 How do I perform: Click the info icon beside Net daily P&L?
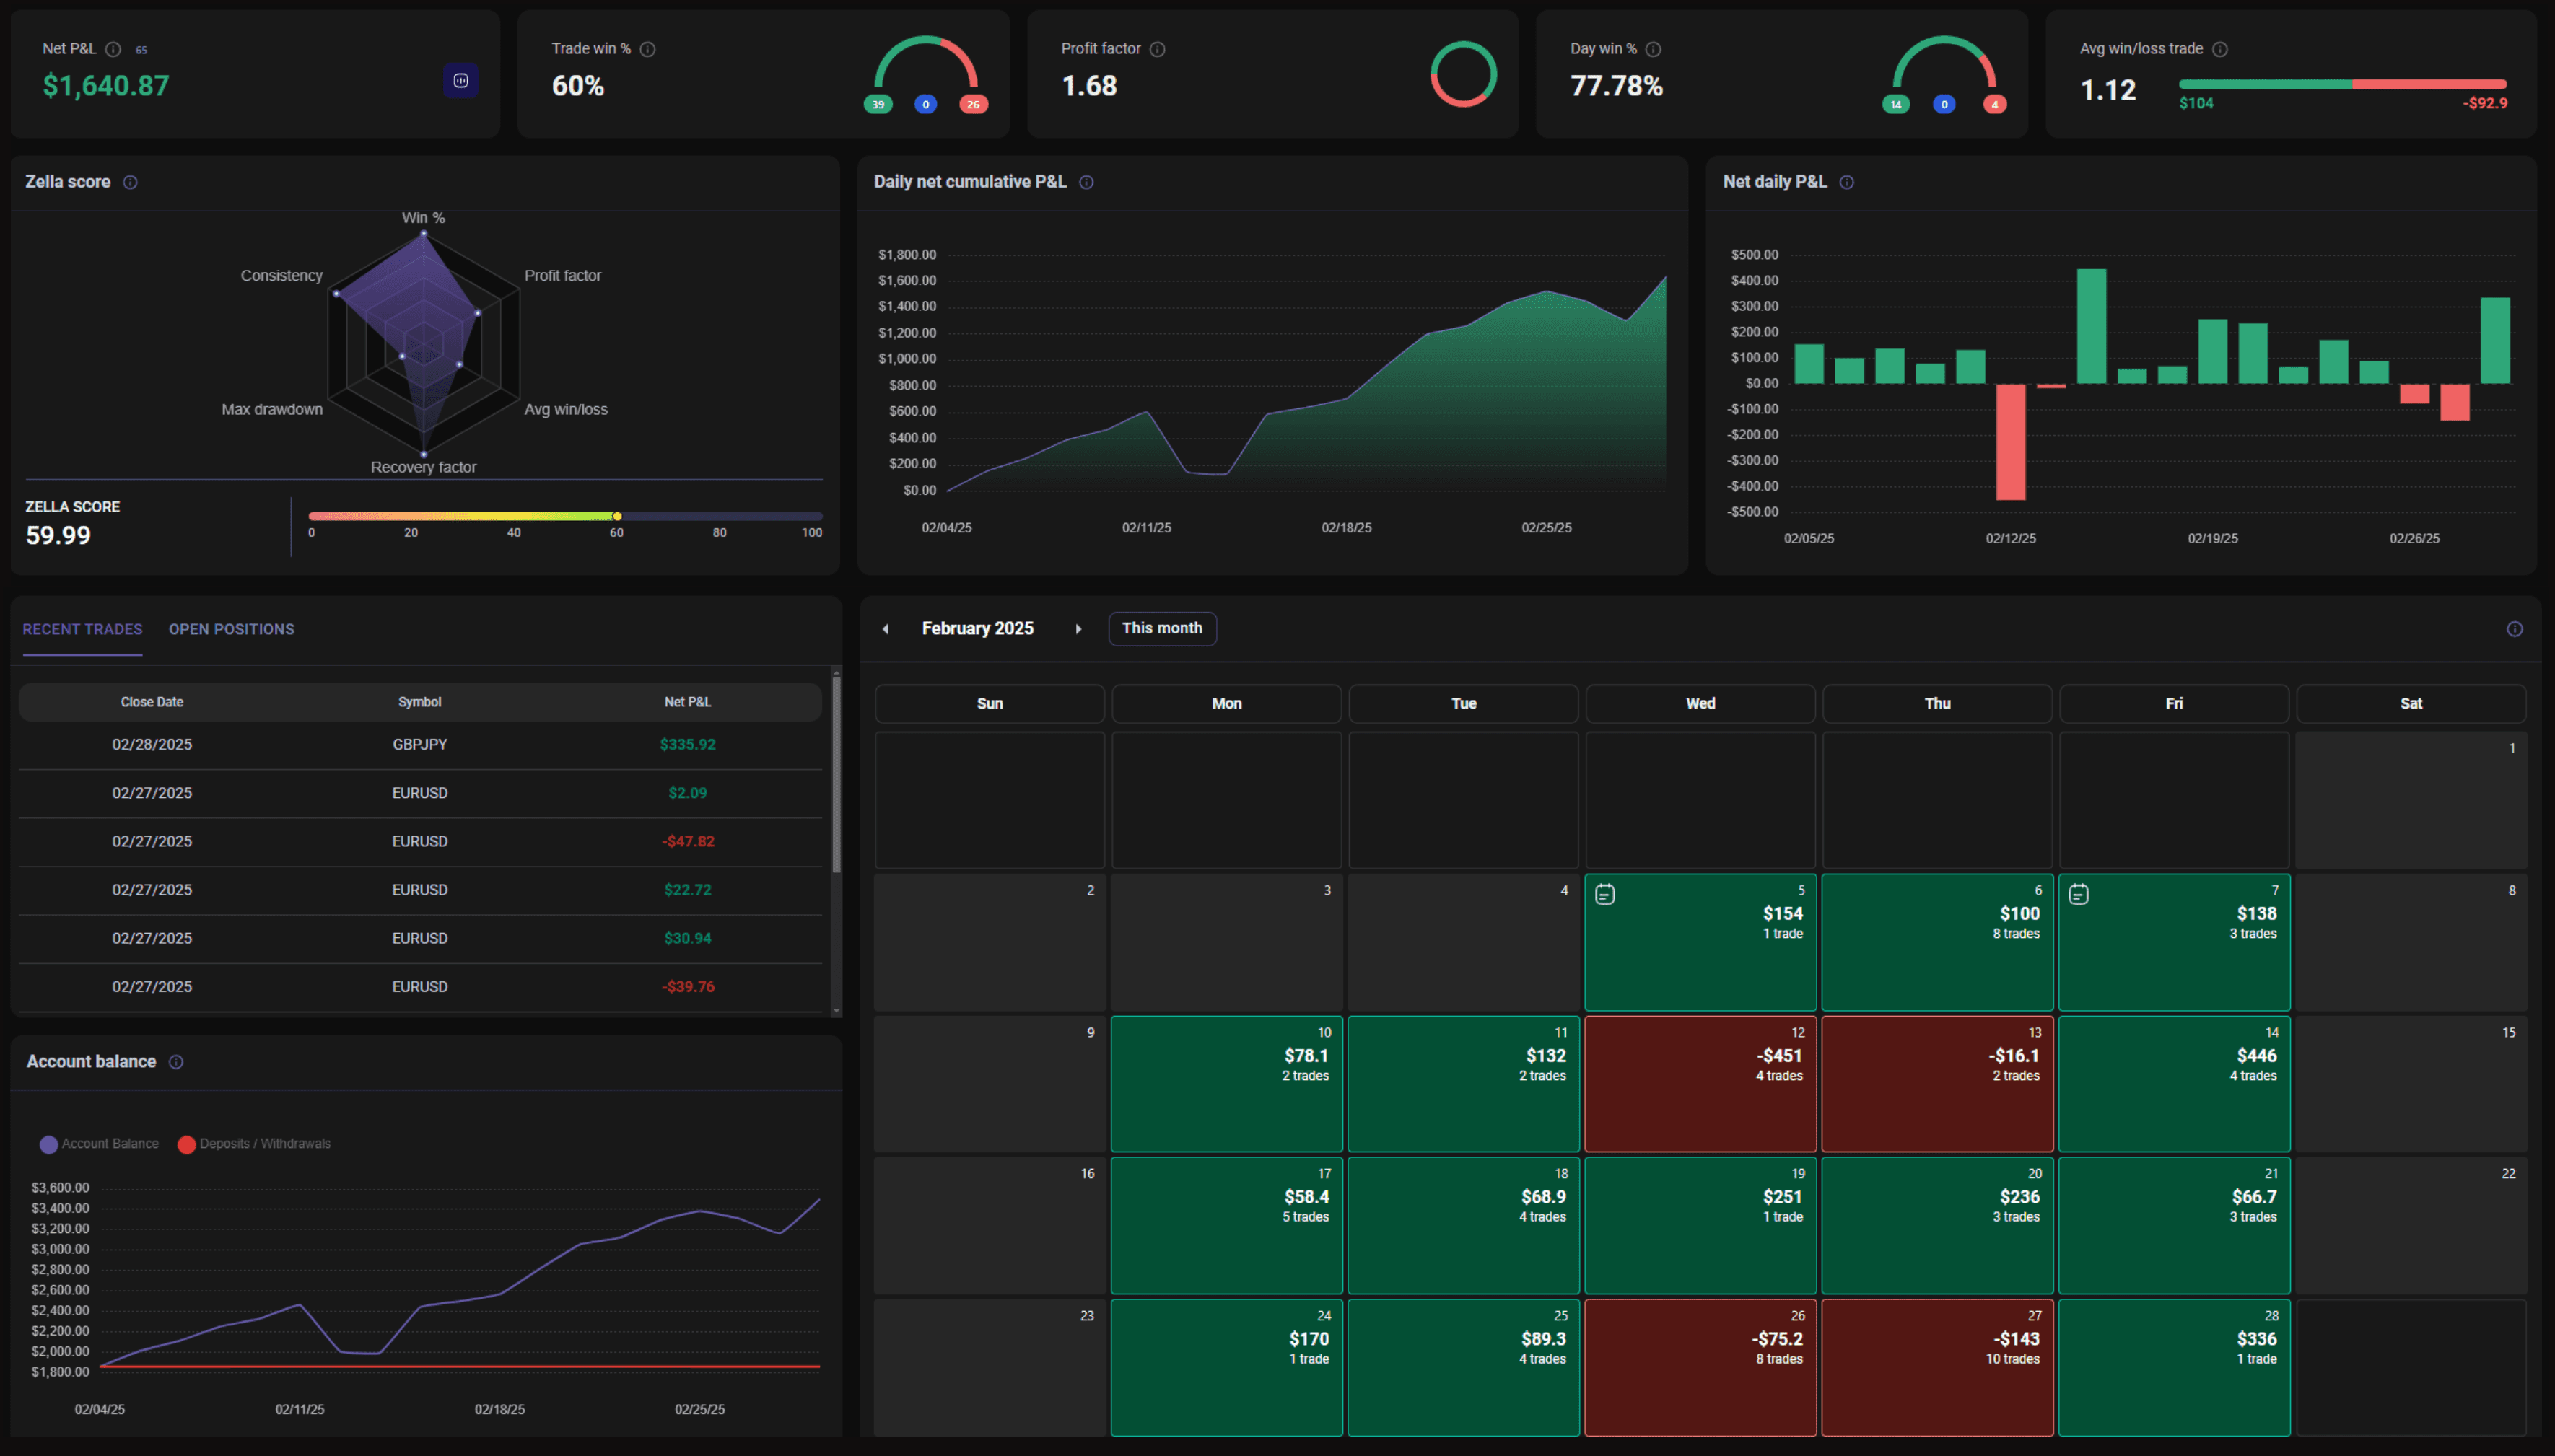pyautogui.click(x=1847, y=182)
